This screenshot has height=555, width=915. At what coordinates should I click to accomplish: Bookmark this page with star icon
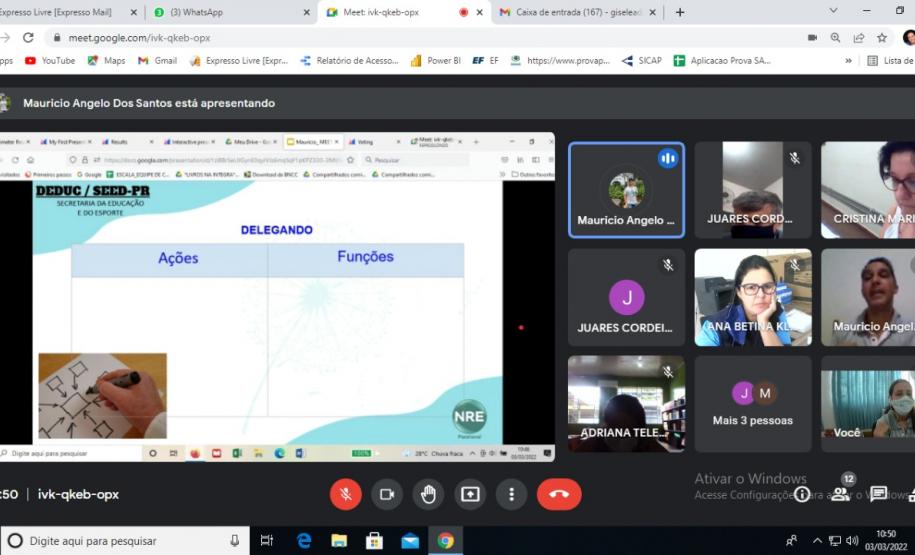click(x=882, y=37)
